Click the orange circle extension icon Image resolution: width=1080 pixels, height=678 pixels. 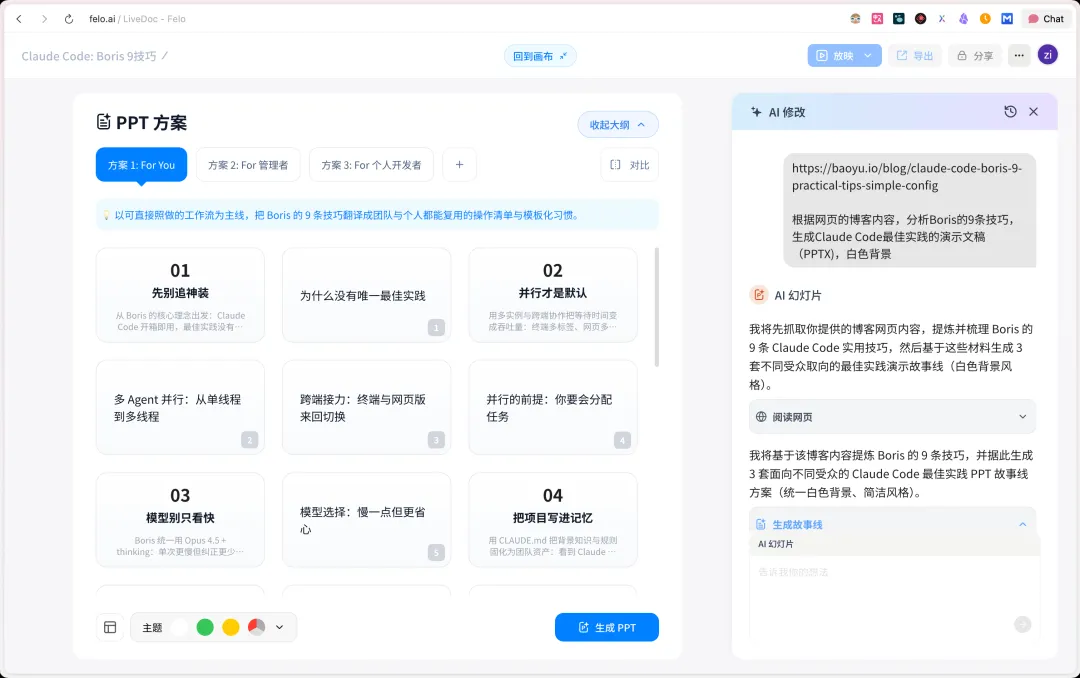pyautogui.click(x=985, y=19)
